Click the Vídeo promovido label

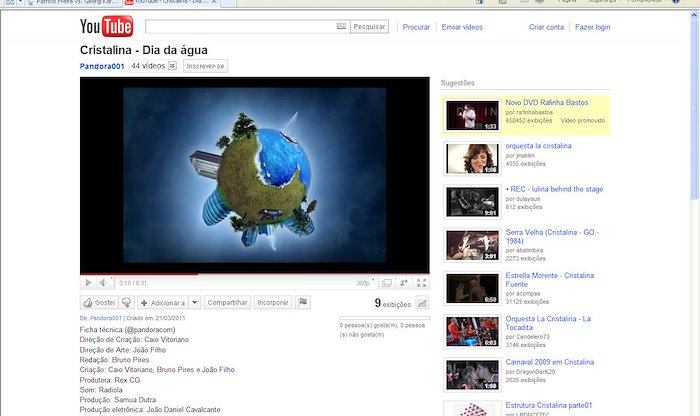pos(583,121)
